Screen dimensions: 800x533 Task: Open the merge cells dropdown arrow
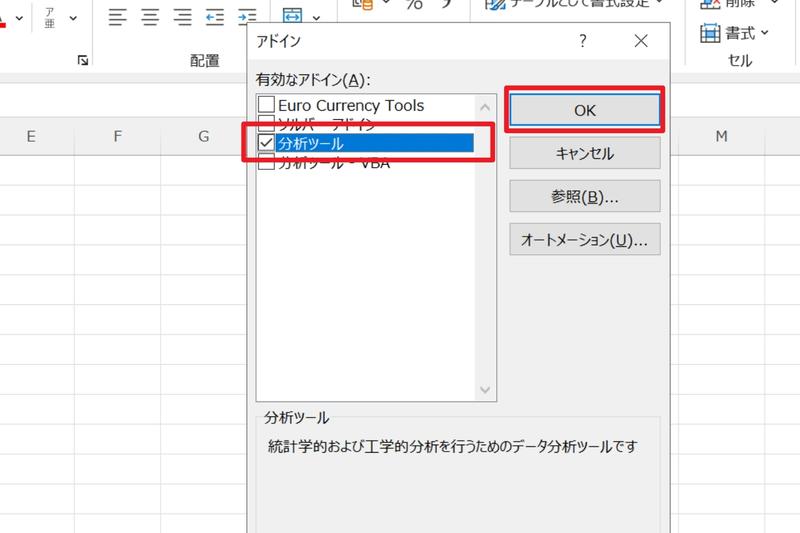(316, 18)
